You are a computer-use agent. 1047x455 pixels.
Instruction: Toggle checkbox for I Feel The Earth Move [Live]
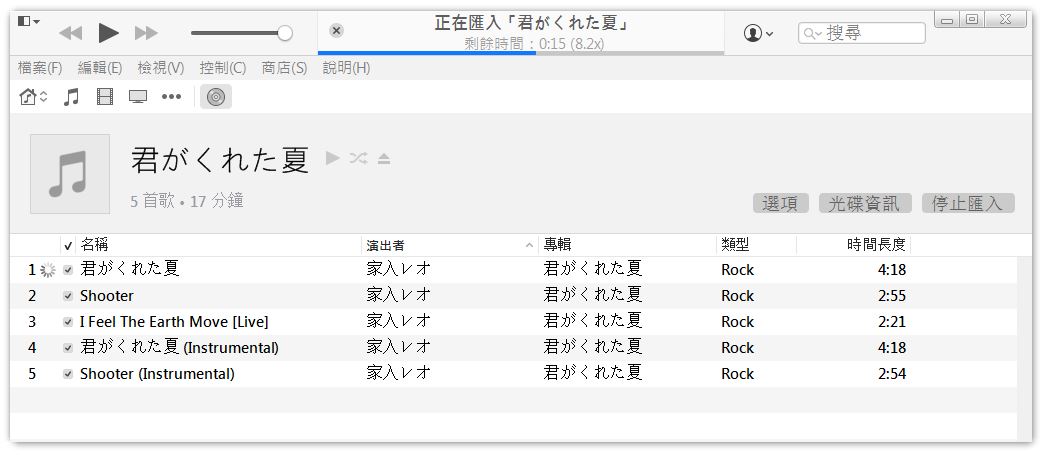tap(68, 322)
